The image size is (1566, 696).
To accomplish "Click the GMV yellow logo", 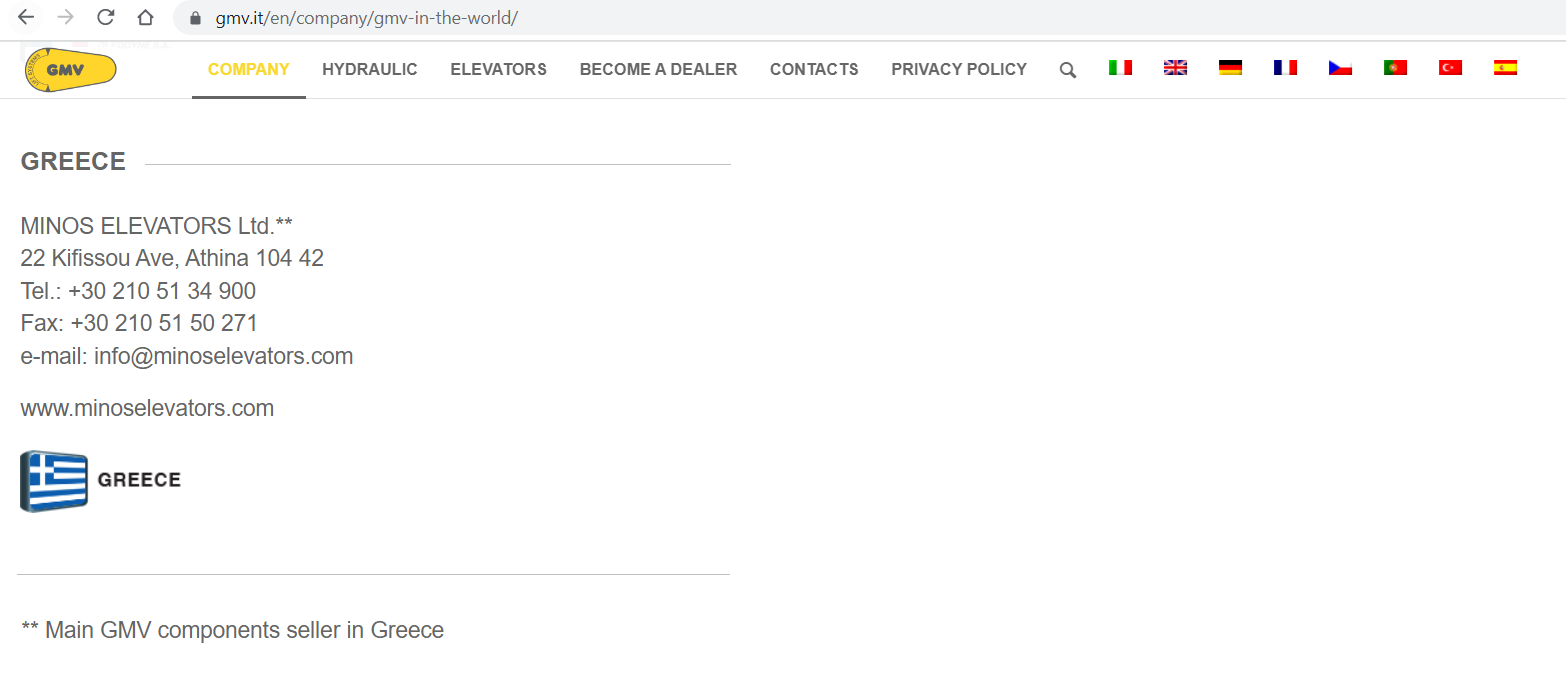I will point(70,70).
